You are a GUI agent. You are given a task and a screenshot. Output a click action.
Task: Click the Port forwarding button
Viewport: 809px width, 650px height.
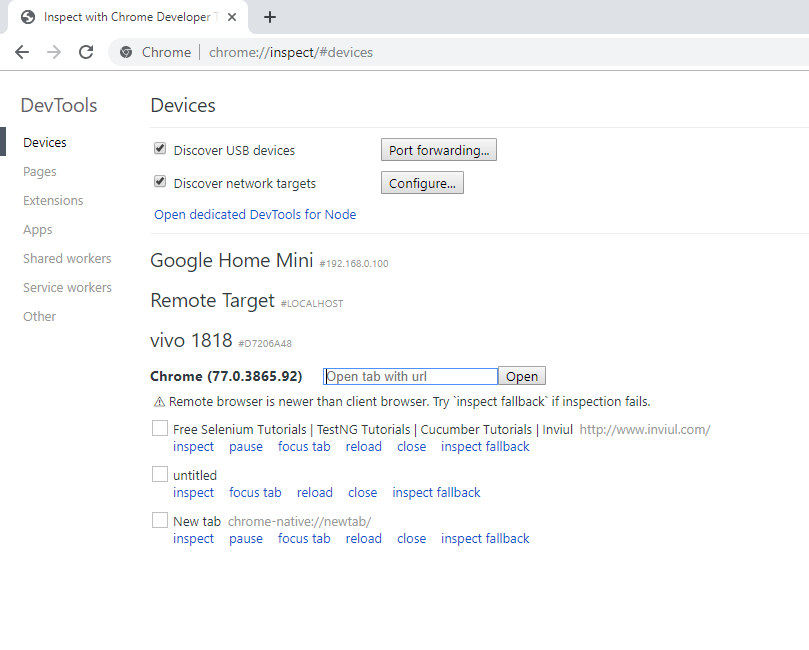click(439, 150)
